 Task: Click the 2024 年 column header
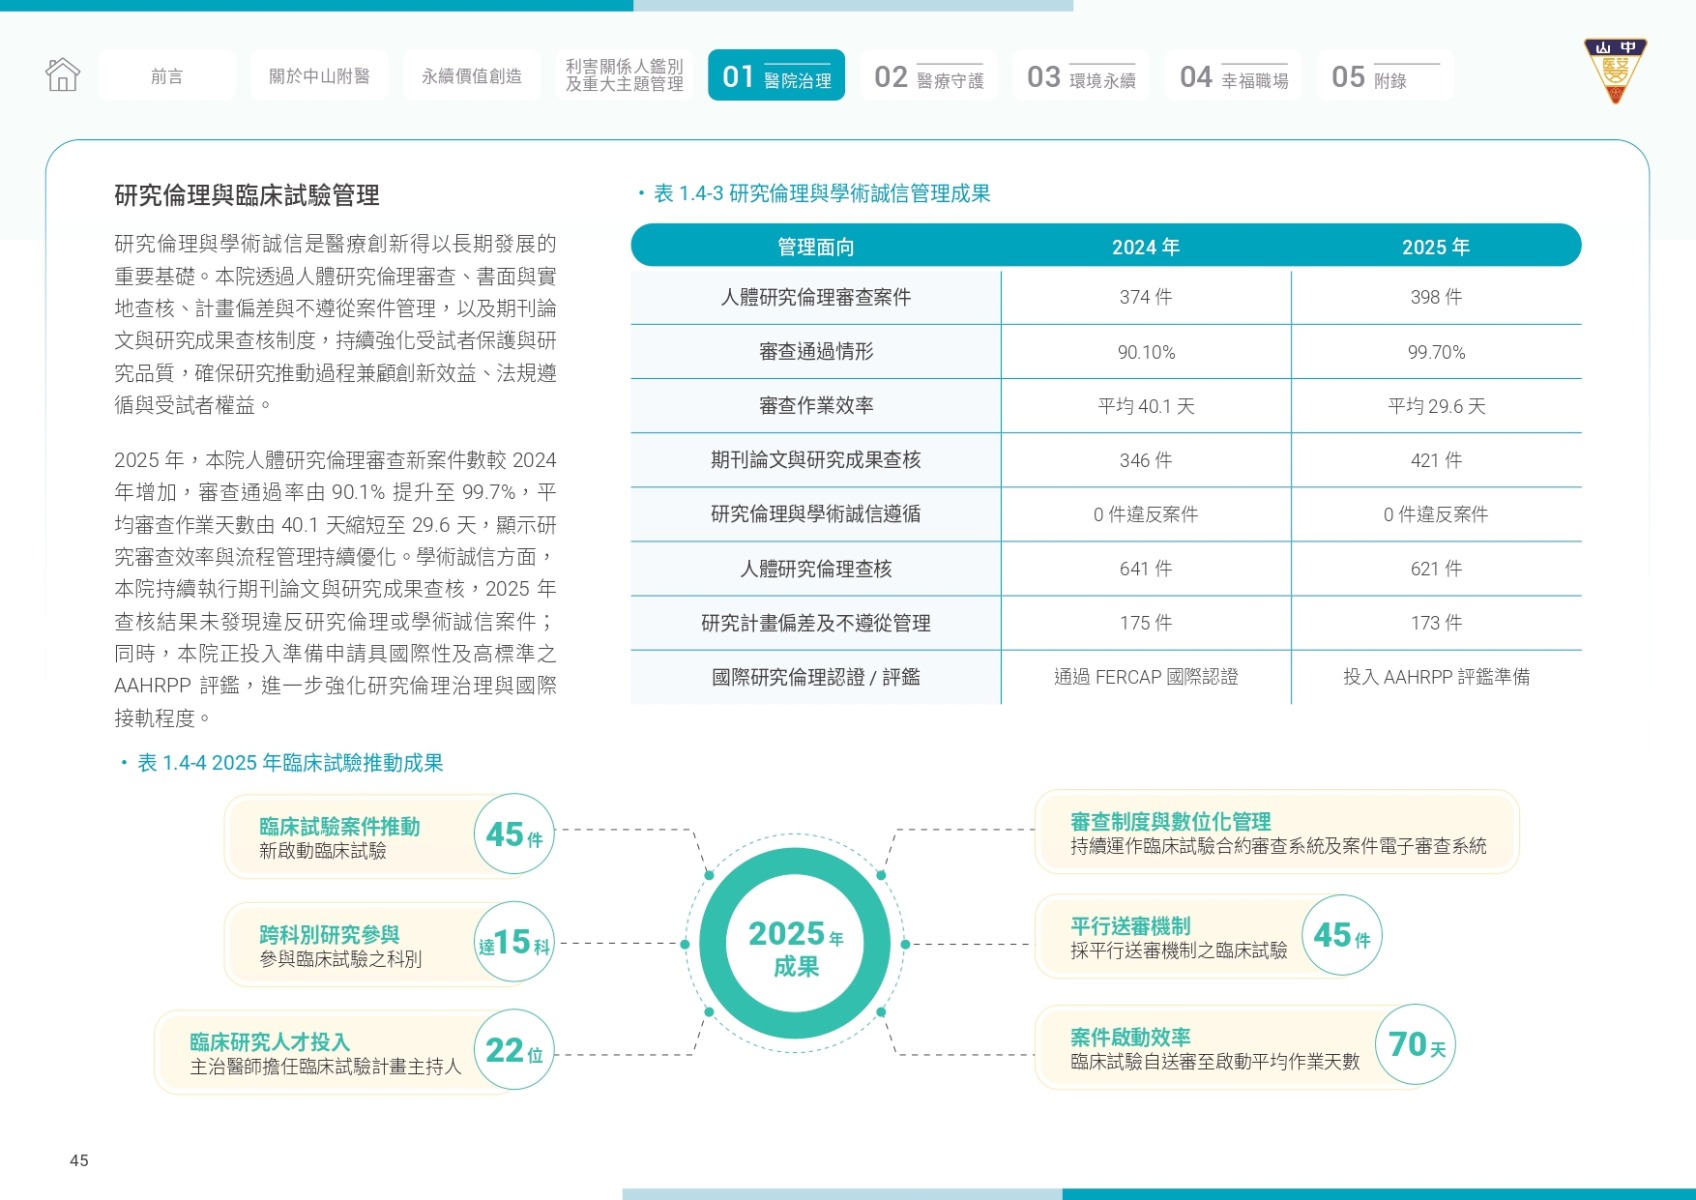pos(1146,247)
